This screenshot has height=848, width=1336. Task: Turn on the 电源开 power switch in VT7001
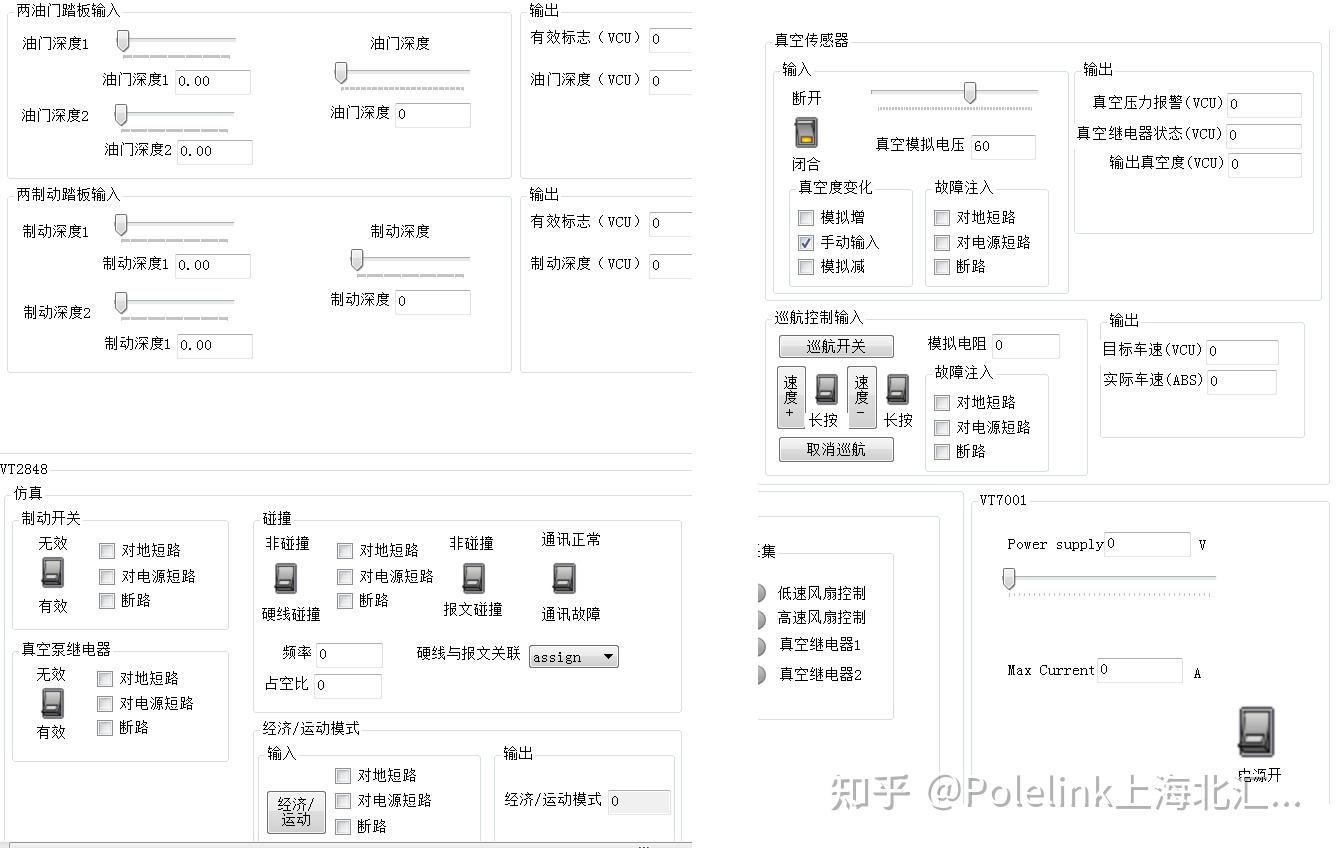[1255, 733]
